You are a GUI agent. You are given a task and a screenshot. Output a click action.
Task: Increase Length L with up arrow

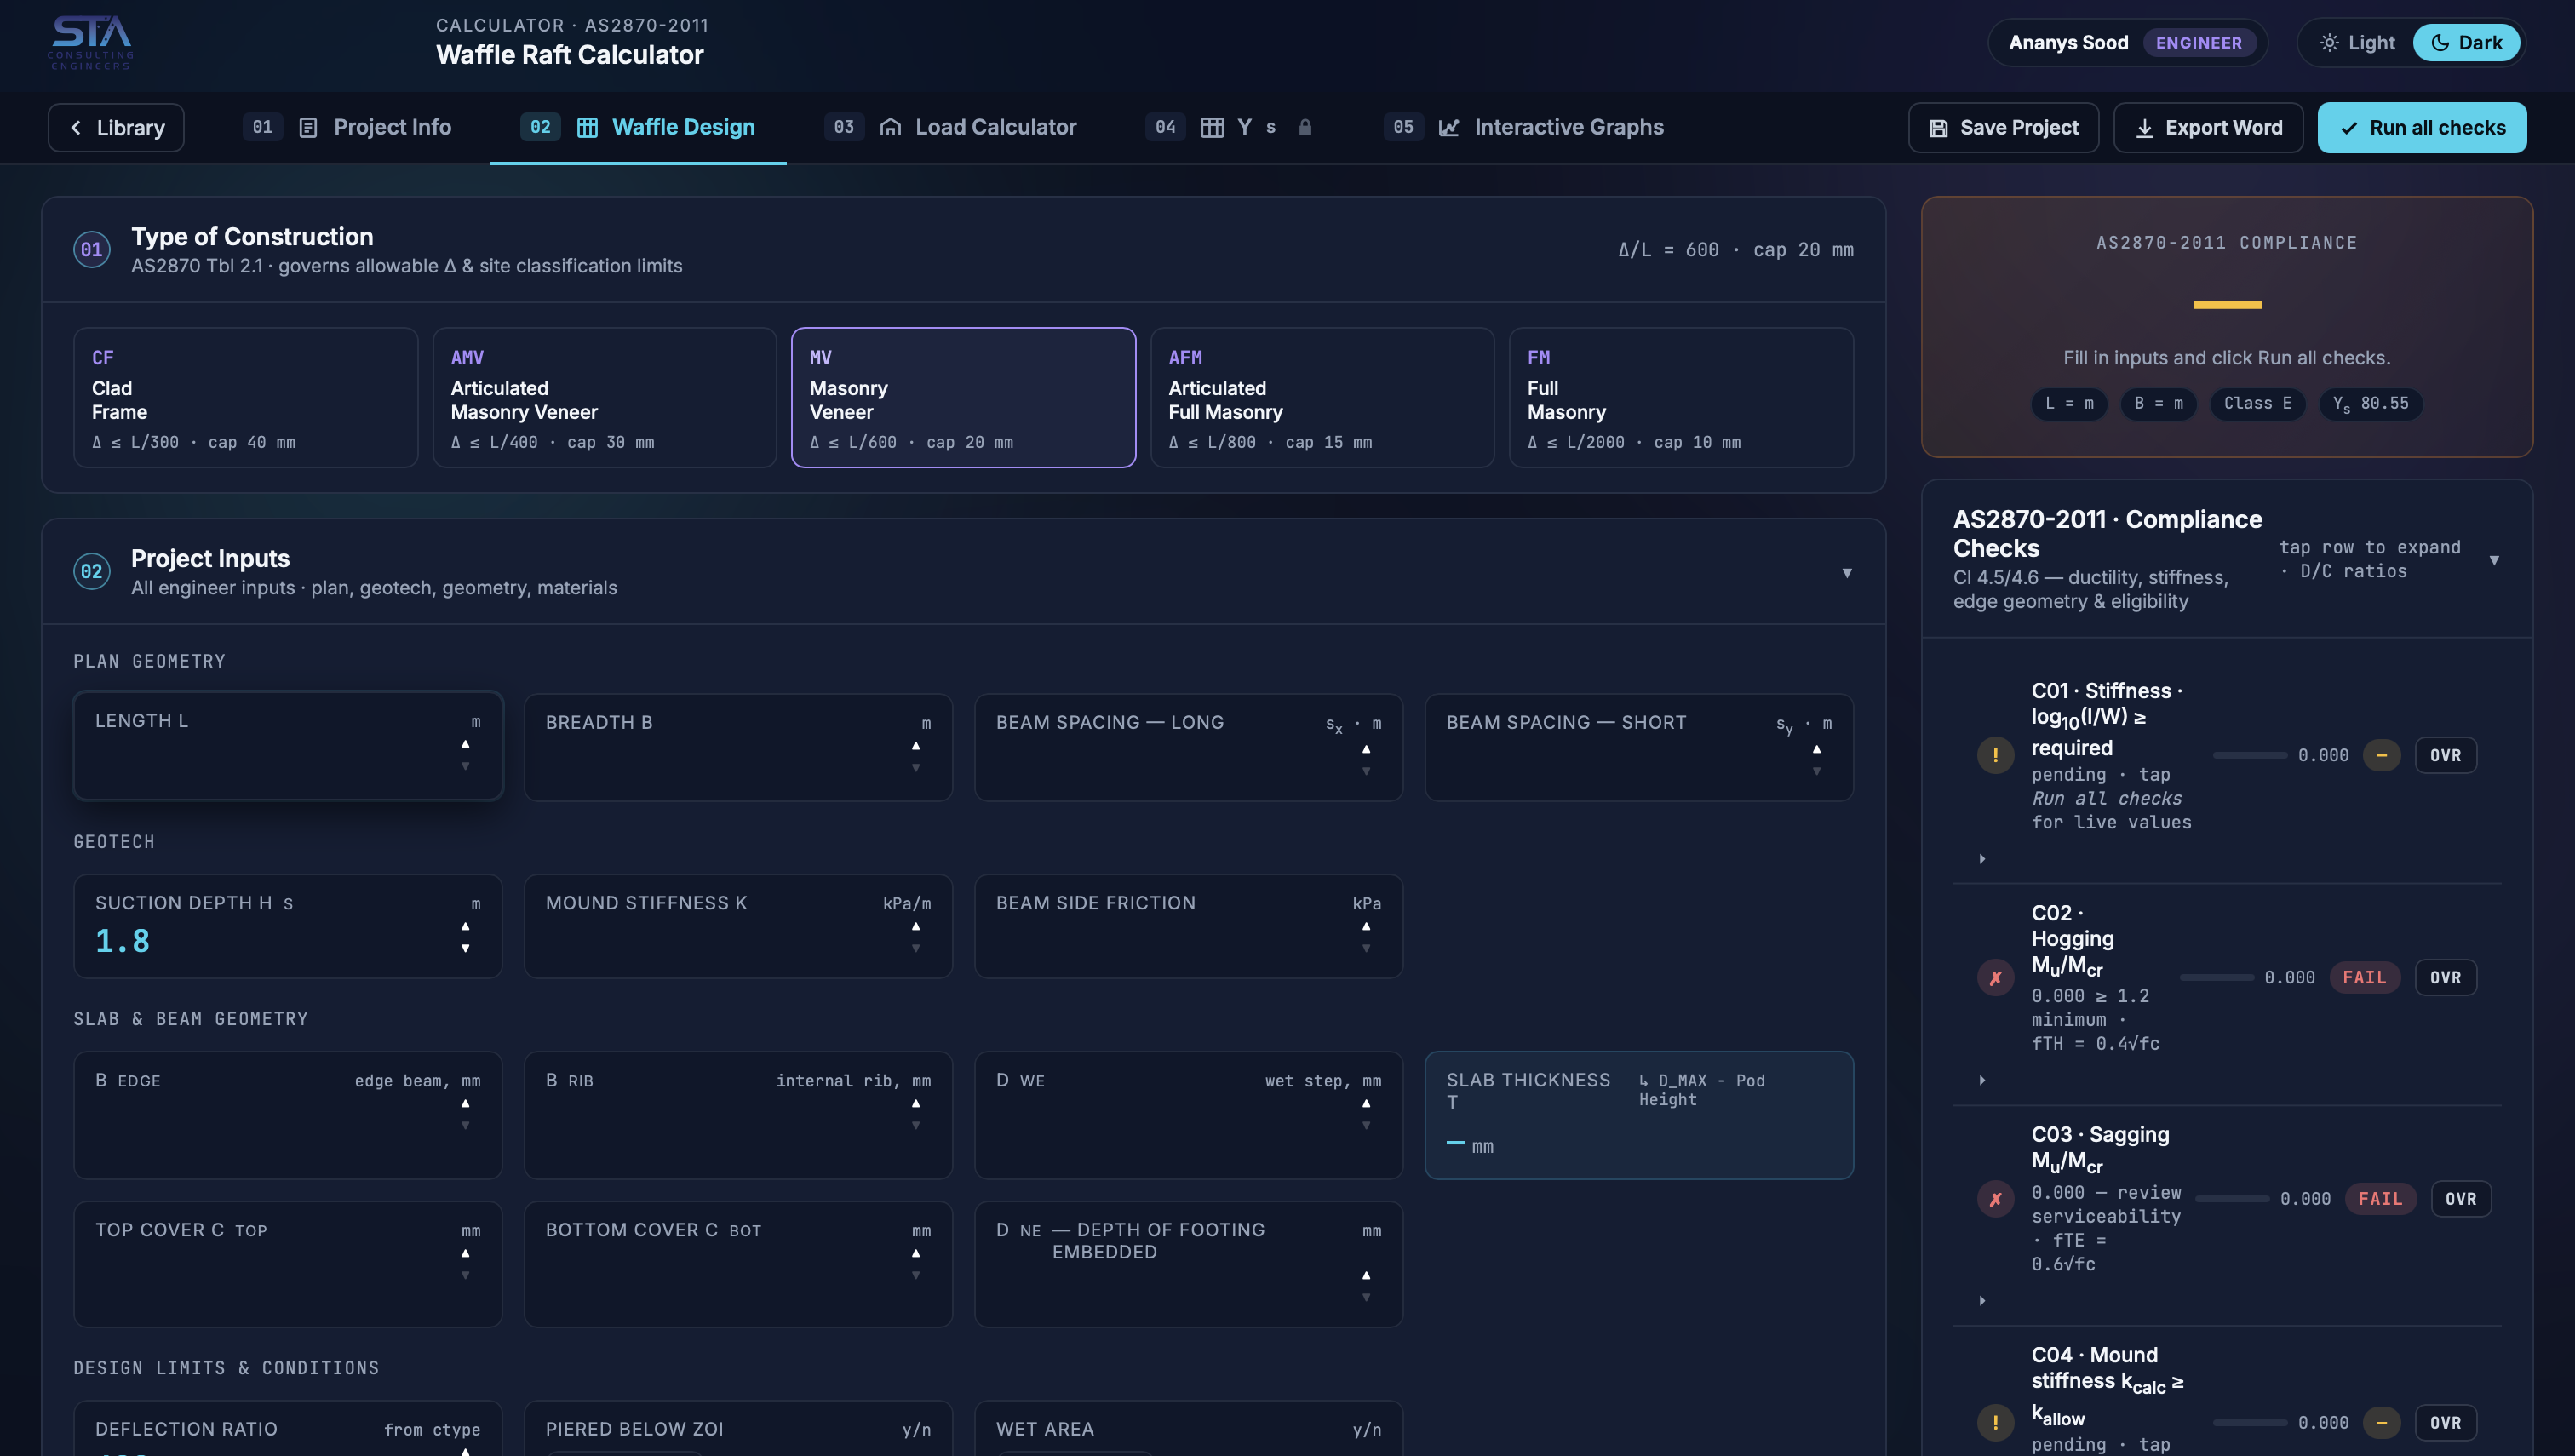coord(465,744)
